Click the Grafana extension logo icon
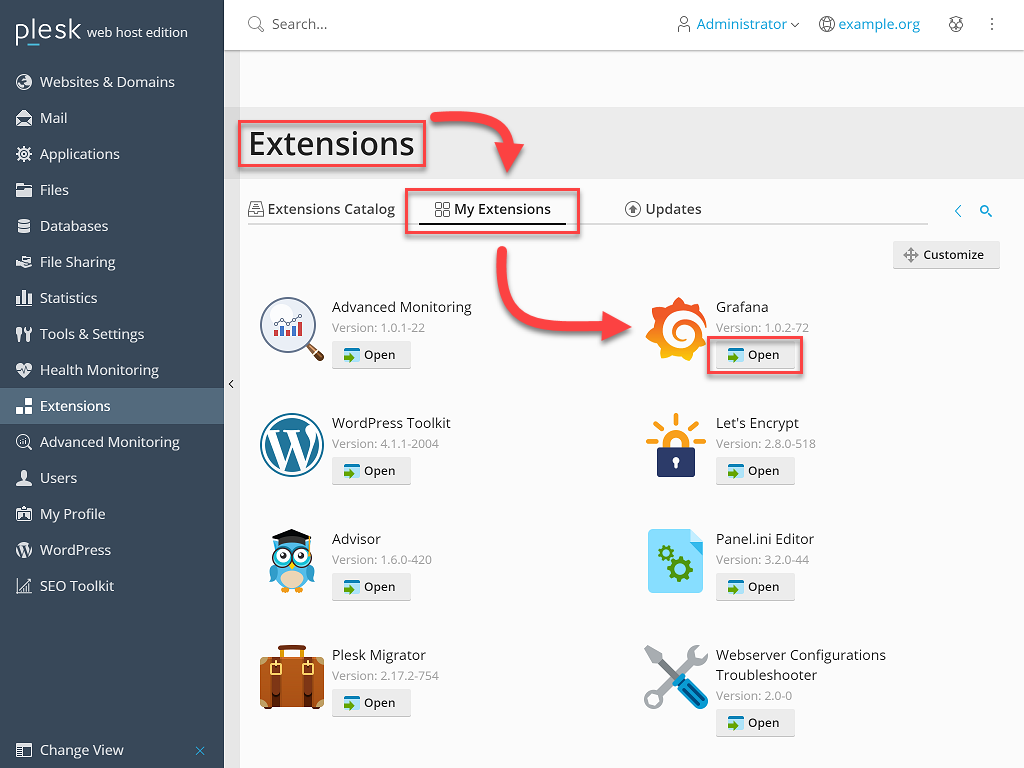The width and height of the screenshot is (1024, 768). tap(677, 329)
